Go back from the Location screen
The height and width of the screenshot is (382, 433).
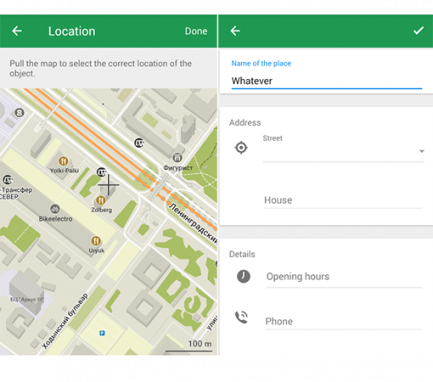coord(17,31)
